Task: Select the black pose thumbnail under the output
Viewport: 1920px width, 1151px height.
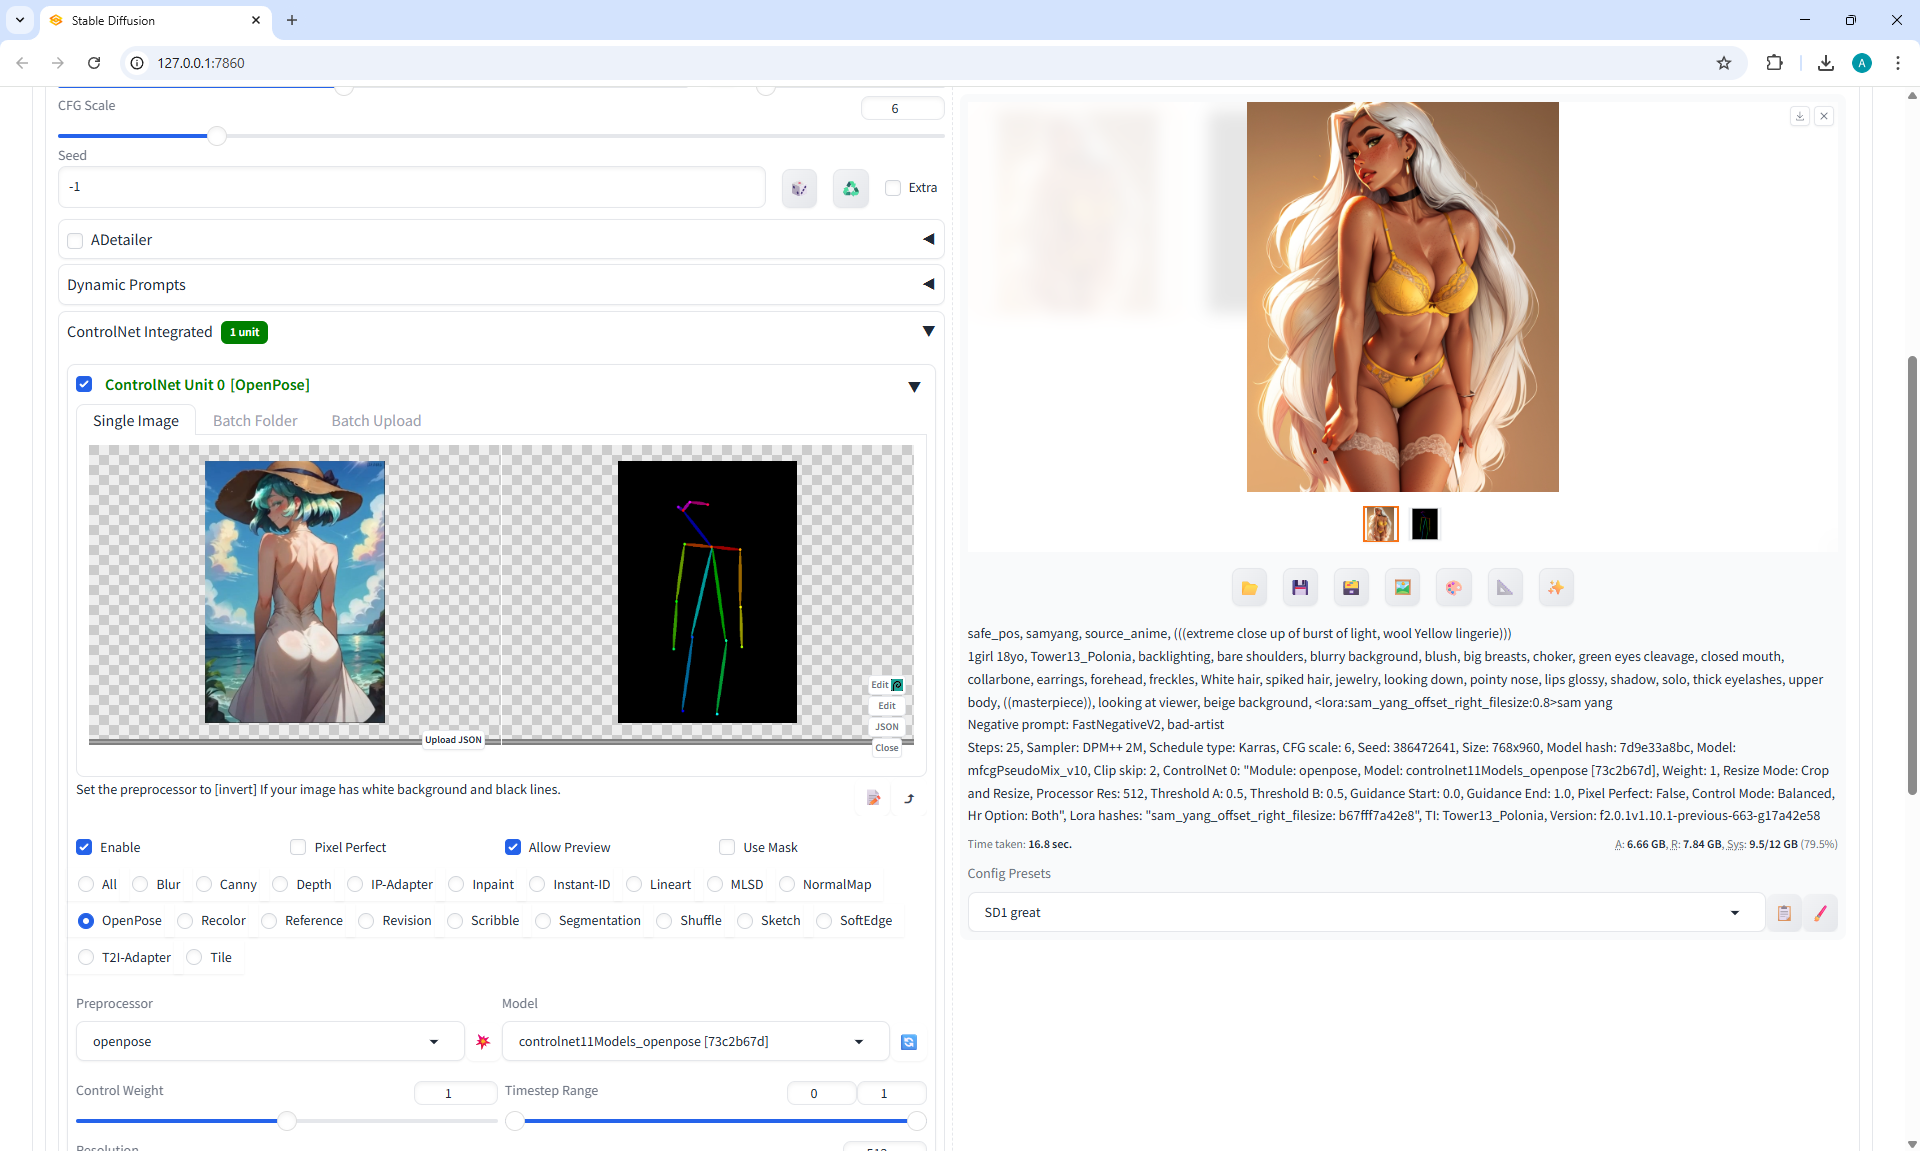Action: pyautogui.click(x=1424, y=524)
